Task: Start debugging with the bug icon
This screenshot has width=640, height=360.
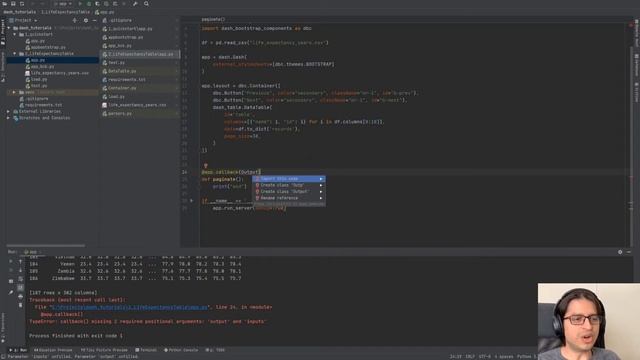Action: [x=89, y=4]
